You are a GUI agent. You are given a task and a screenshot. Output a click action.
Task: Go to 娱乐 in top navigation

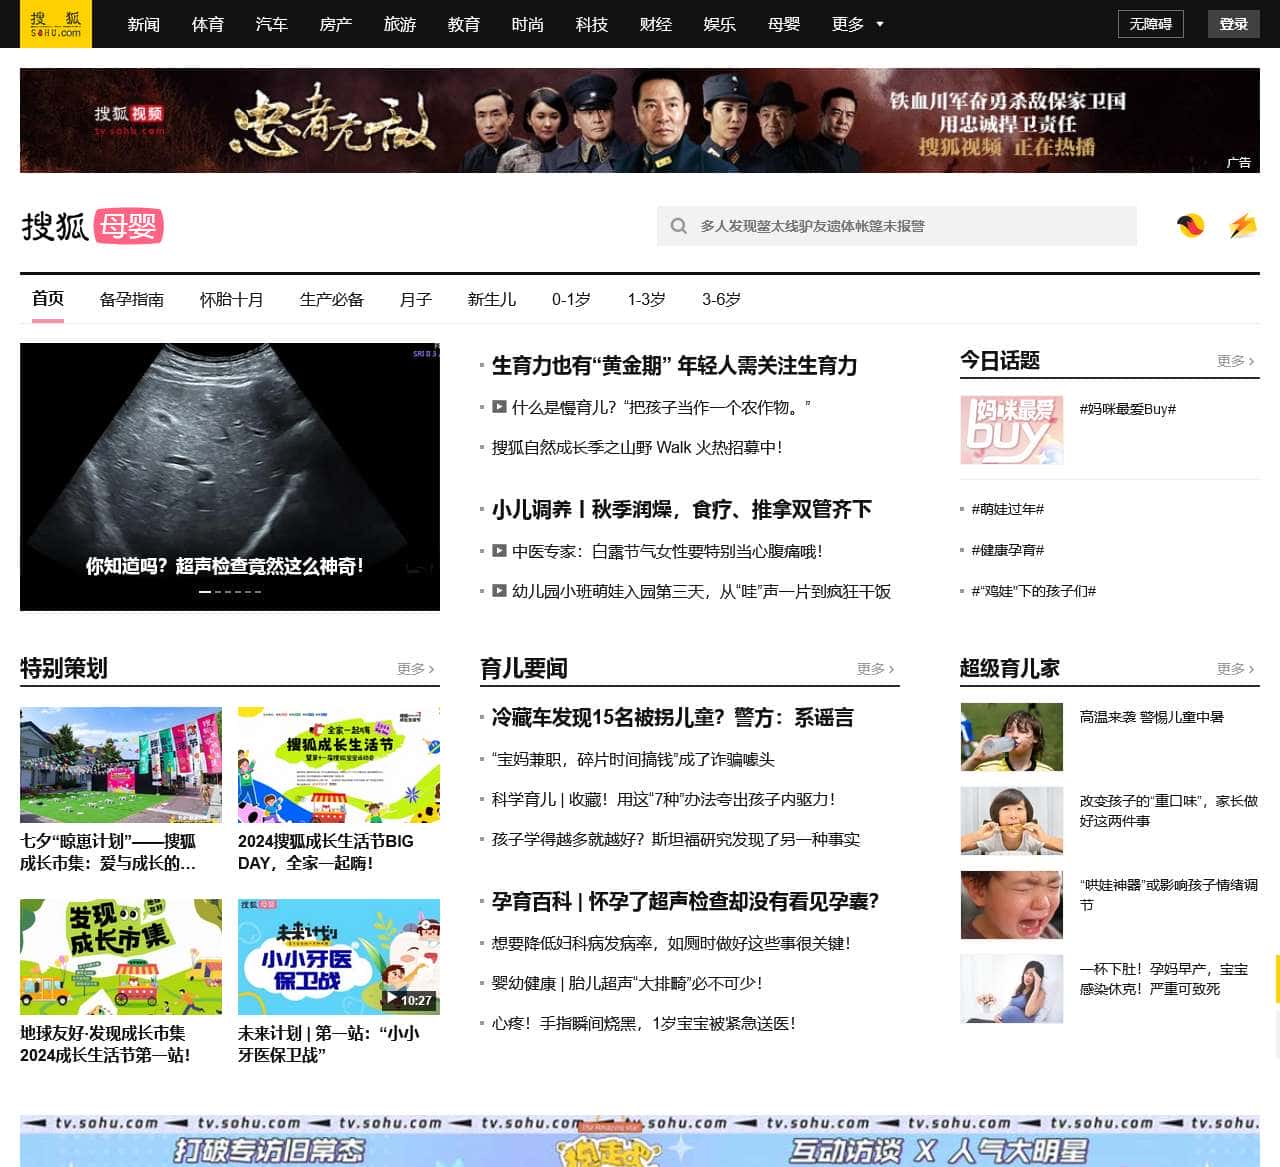pos(720,24)
